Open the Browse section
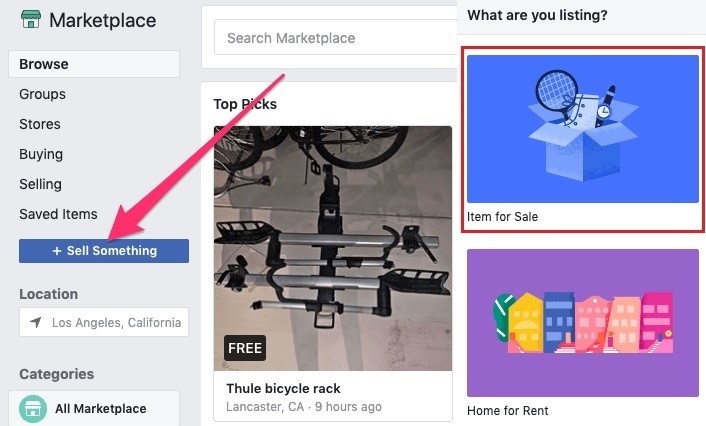Screen dimensions: 706x426 (44, 64)
